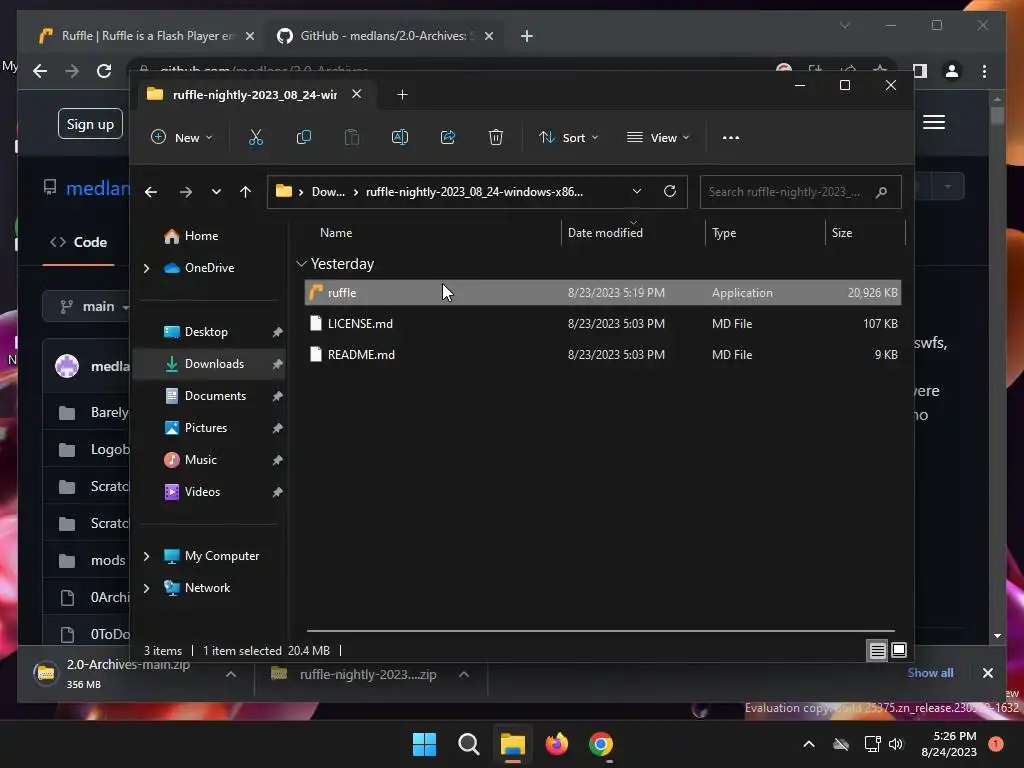
Task: Go back in File Explorer navigation
Action: tap(151, 192)
